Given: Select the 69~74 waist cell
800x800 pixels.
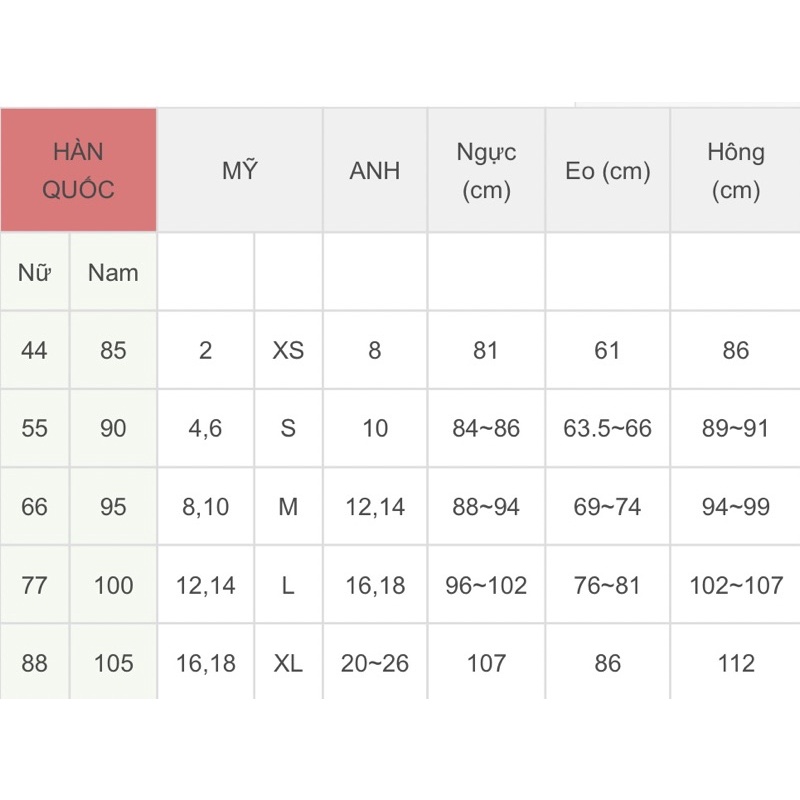Looking at the screenshot, I should [x=608, y=506].
